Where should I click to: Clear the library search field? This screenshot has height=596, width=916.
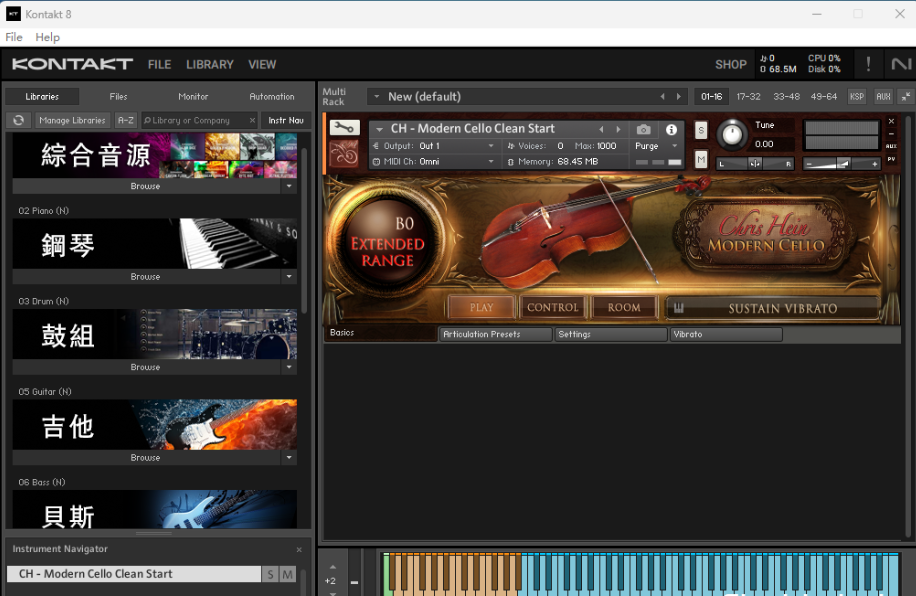251,120
